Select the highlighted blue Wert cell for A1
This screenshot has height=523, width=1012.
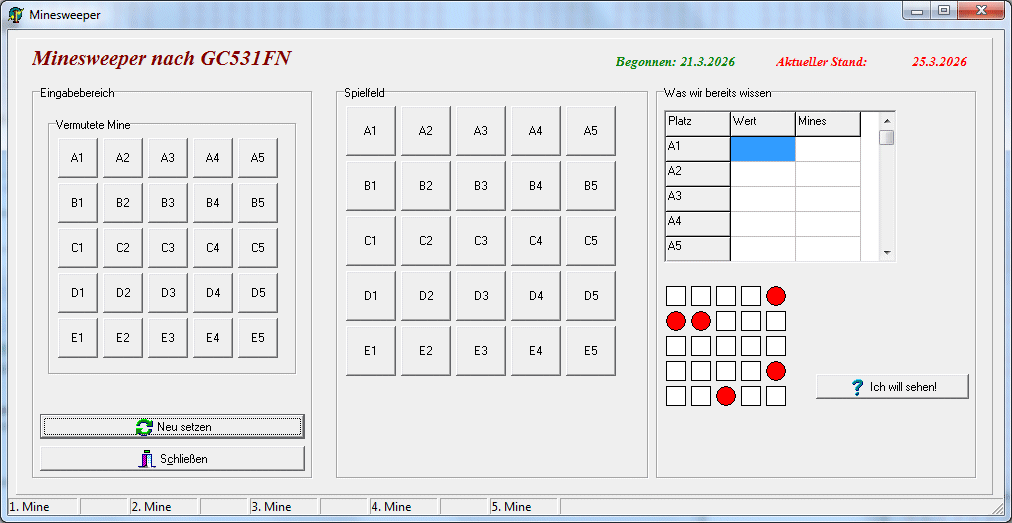762,148
